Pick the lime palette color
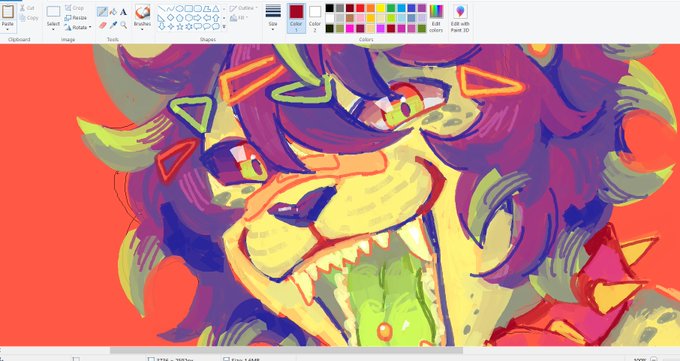This screenshot has height=361, width=680. [x=391, y=18]
